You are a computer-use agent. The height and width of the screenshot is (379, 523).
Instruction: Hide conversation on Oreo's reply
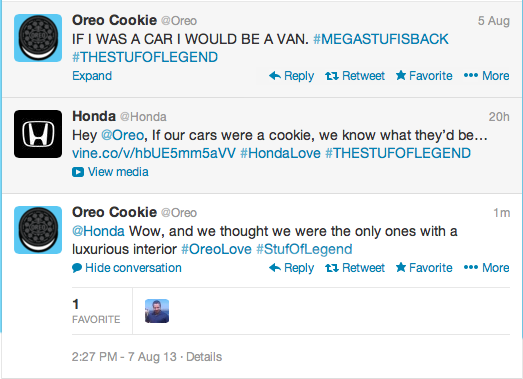127,268
